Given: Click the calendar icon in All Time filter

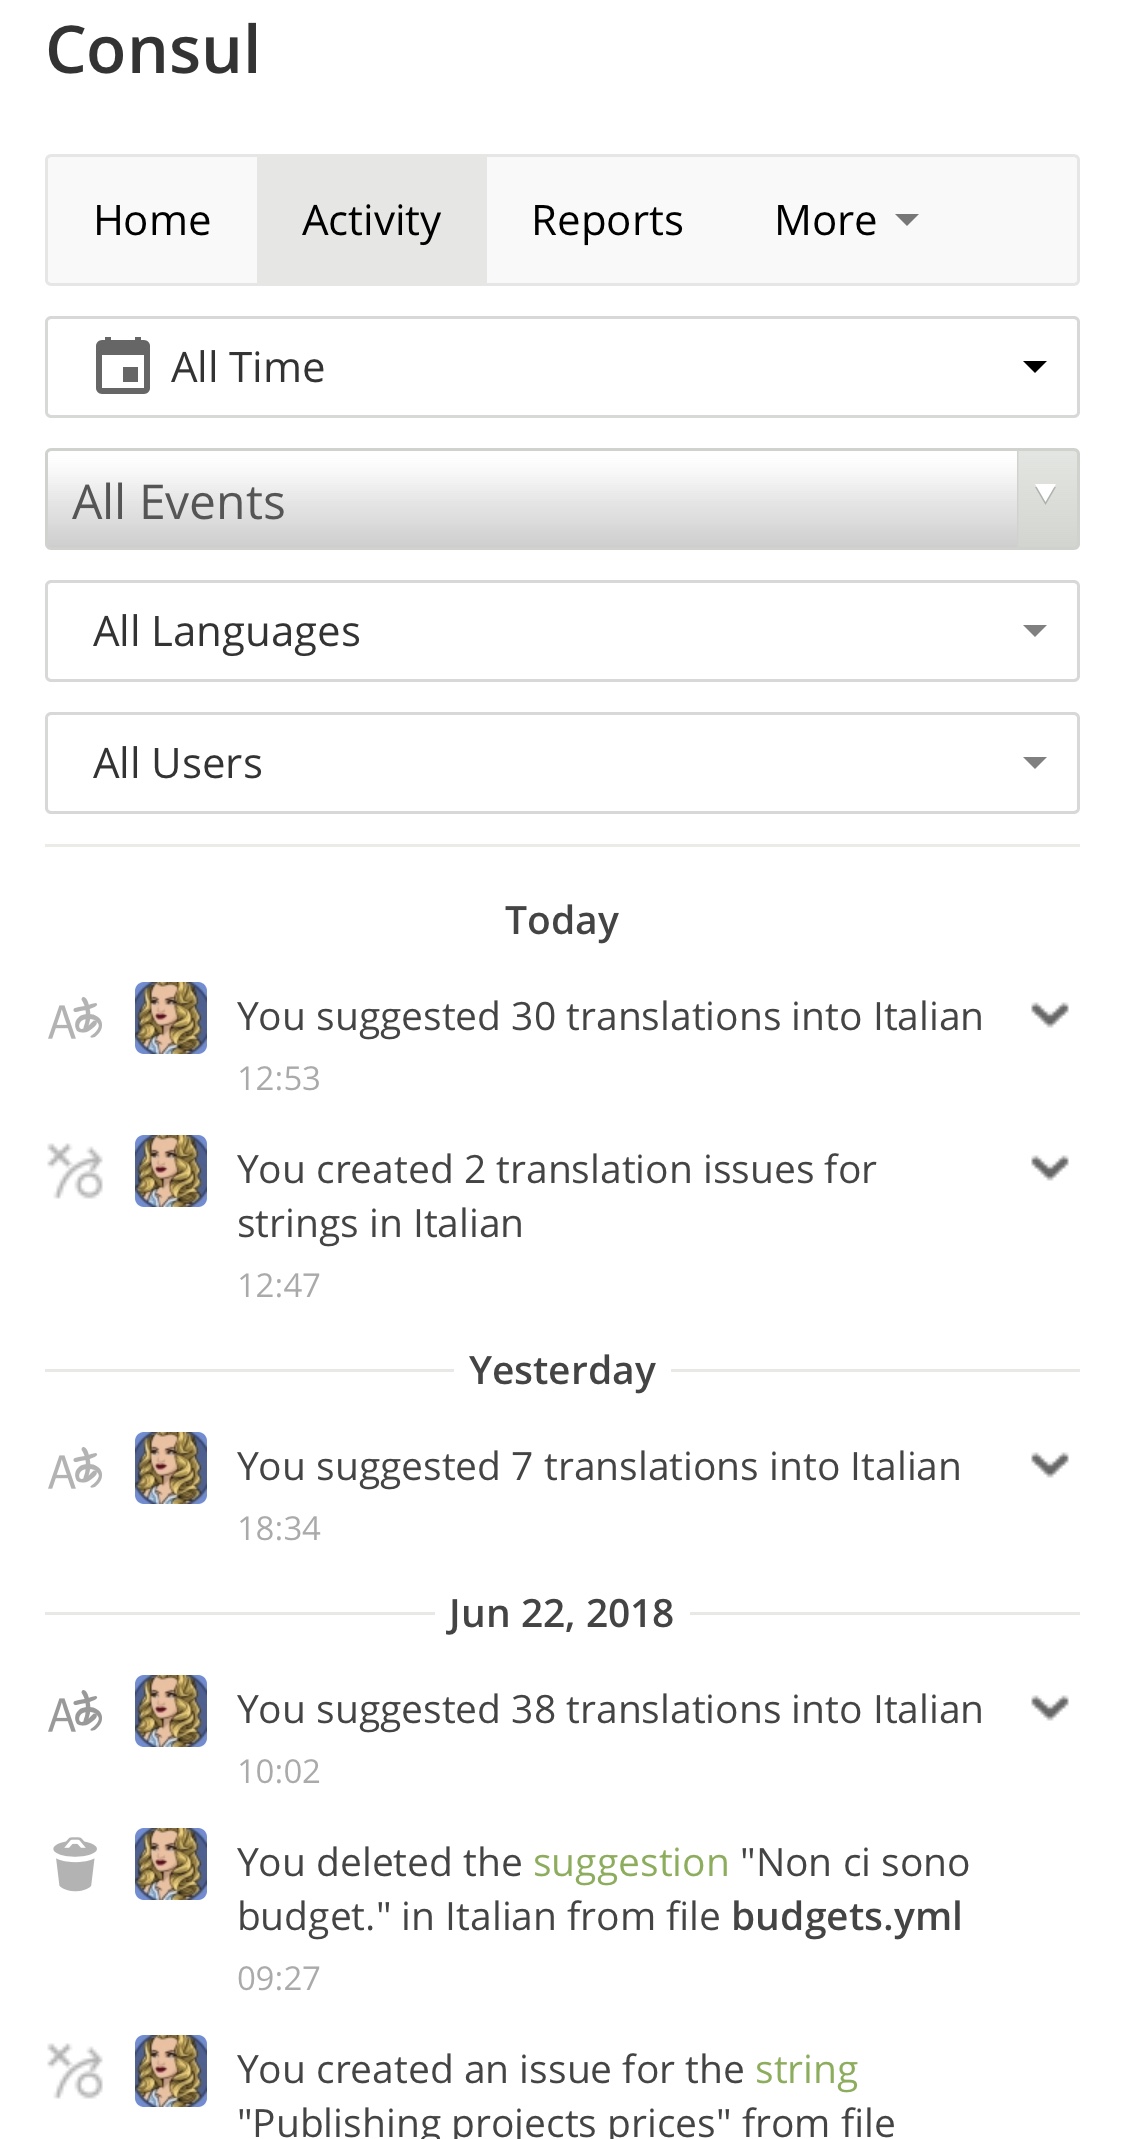Looking at the screenshot, I should 122,367.
